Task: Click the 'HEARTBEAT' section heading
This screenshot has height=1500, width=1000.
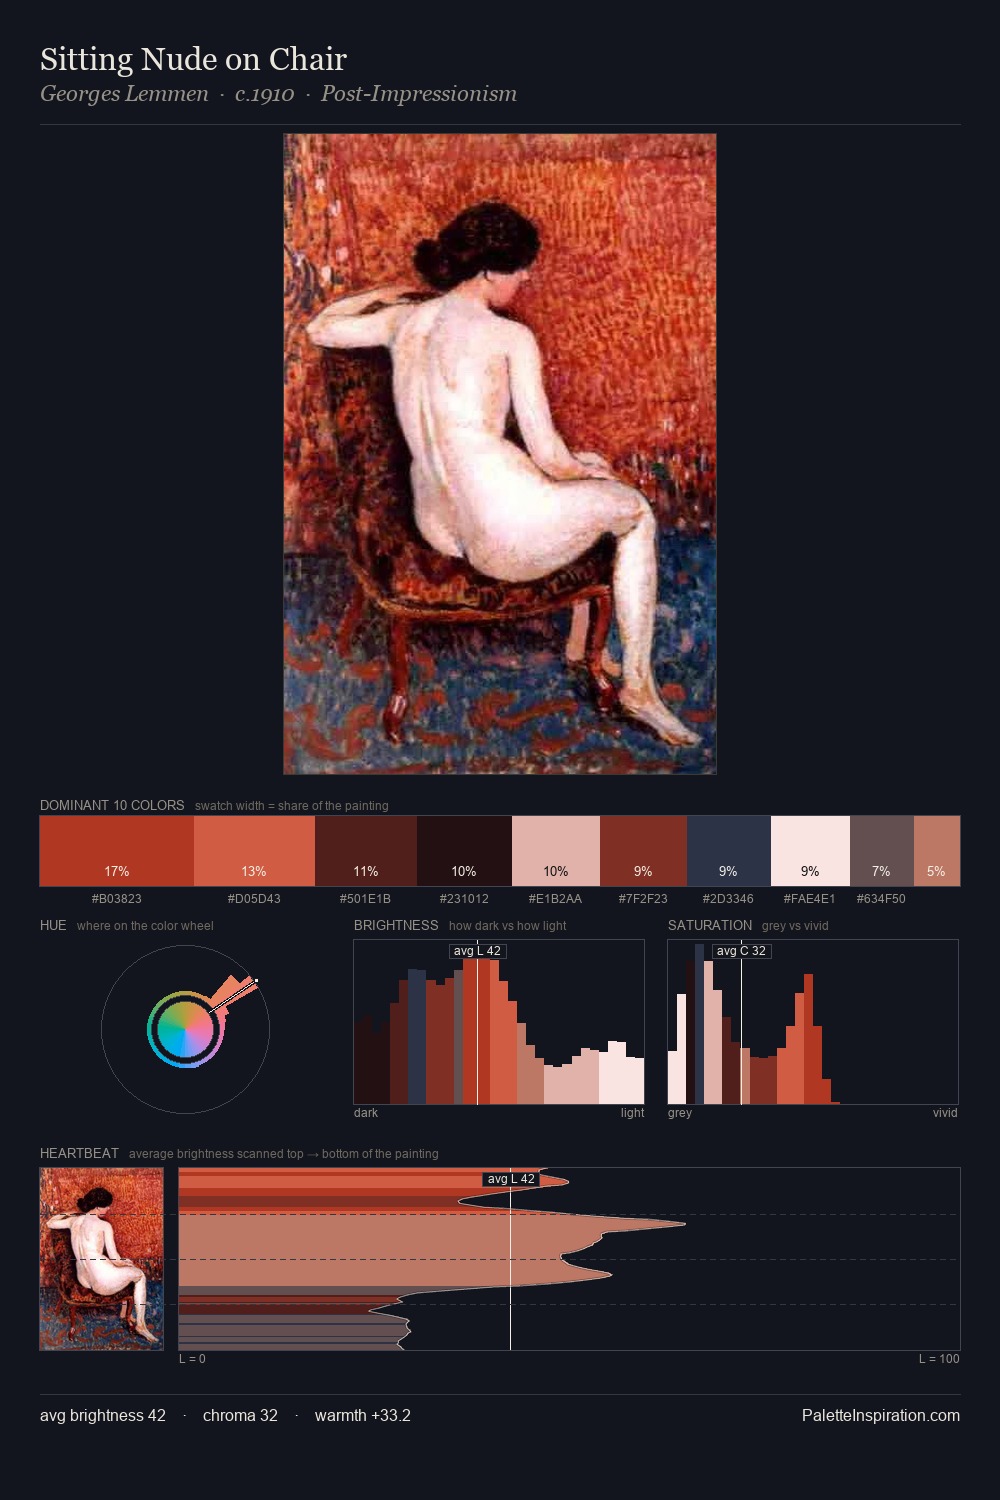Action: point(79,1153)
